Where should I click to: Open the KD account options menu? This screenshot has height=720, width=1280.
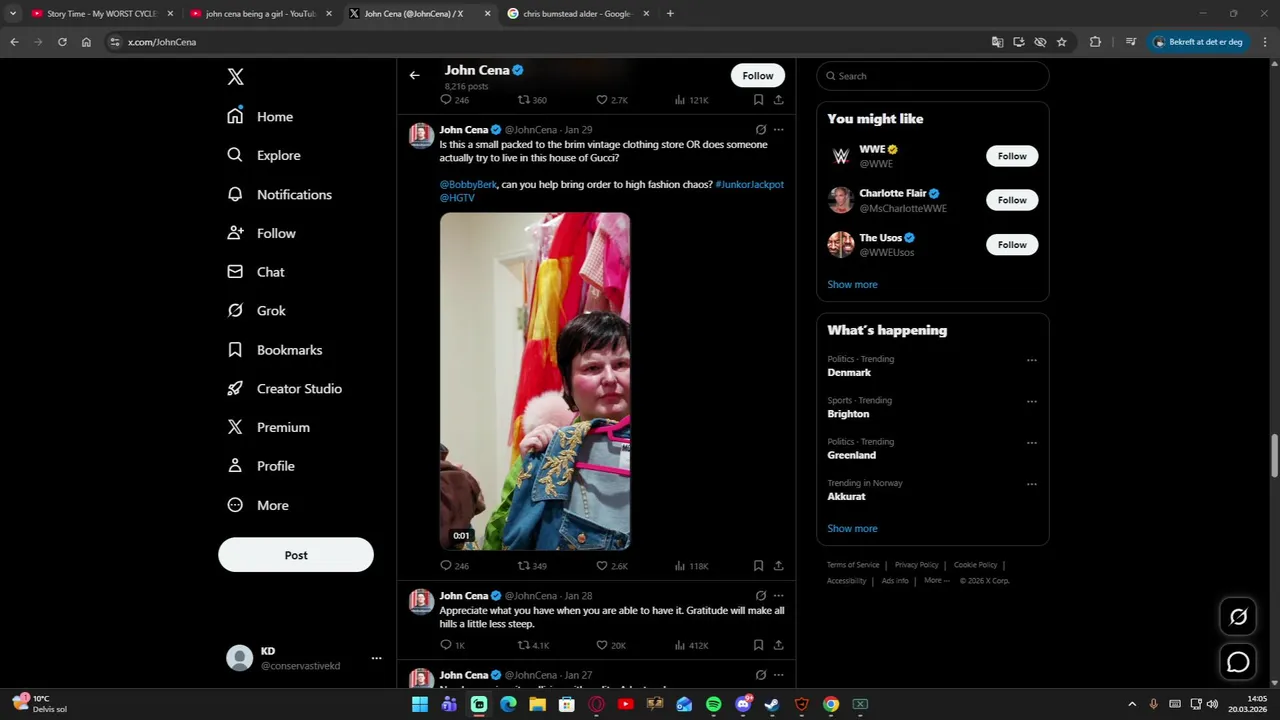[376, 658]
